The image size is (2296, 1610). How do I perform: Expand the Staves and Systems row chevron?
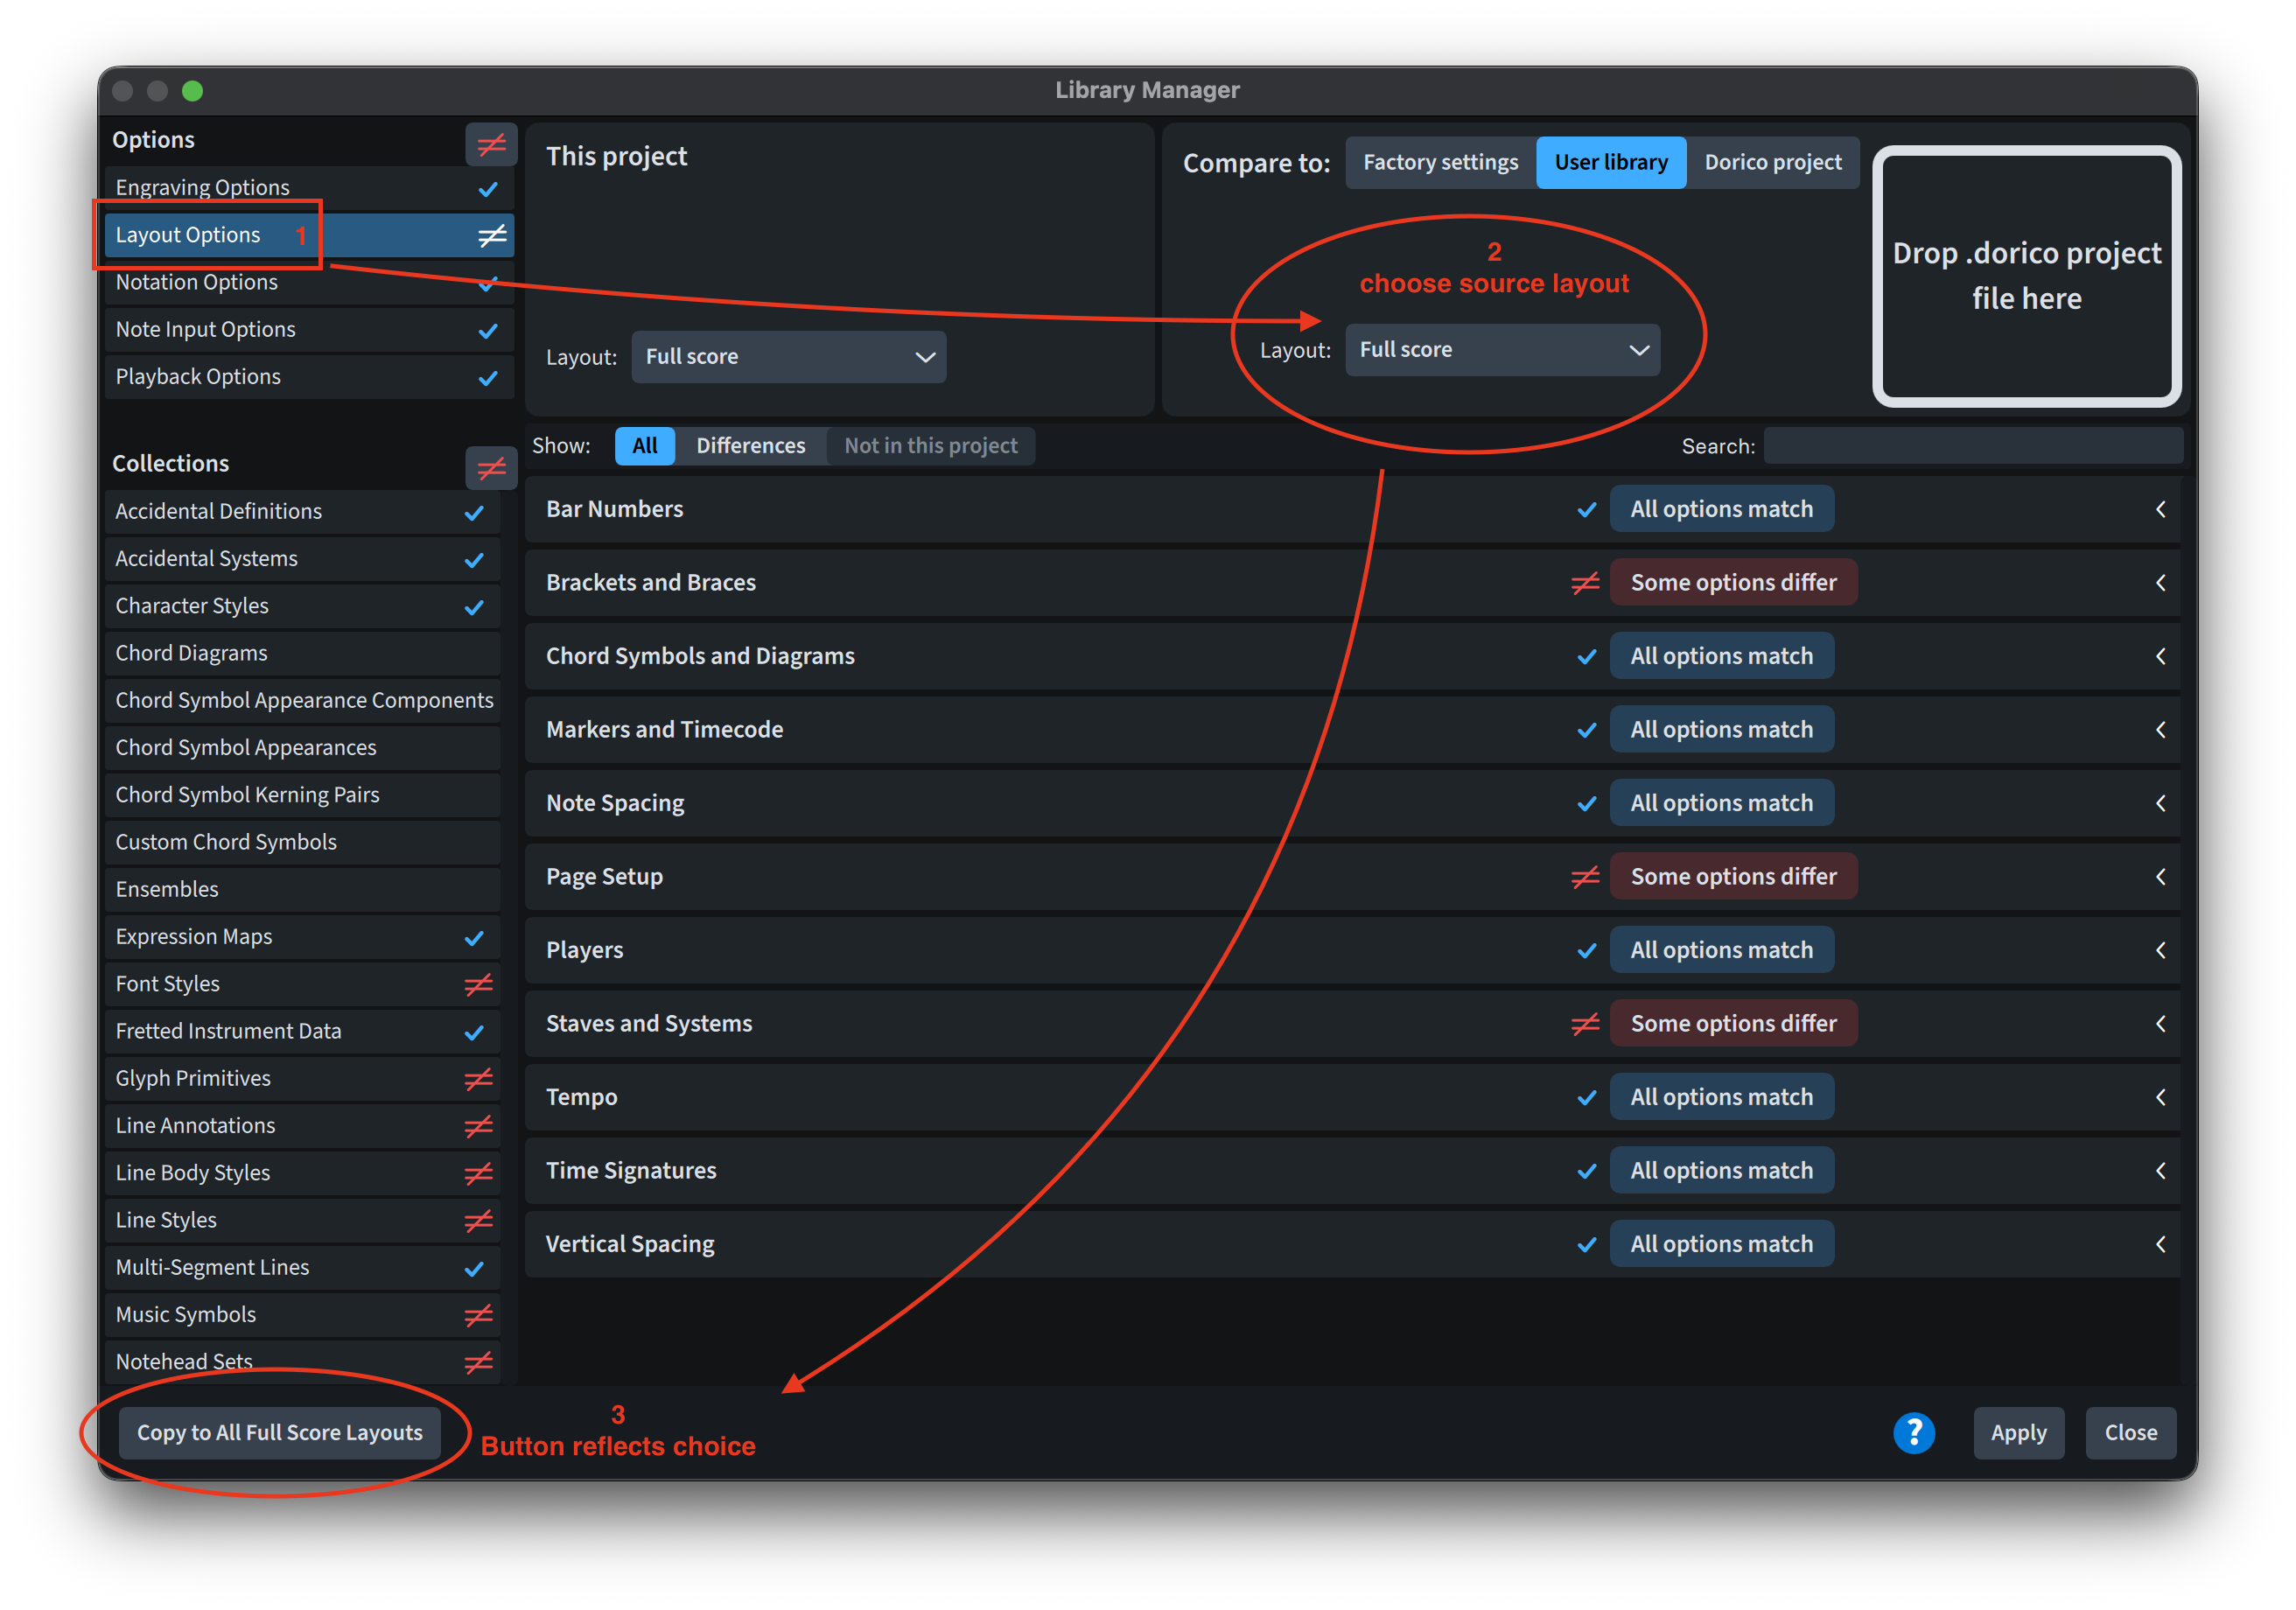tap(2160, 1023)
